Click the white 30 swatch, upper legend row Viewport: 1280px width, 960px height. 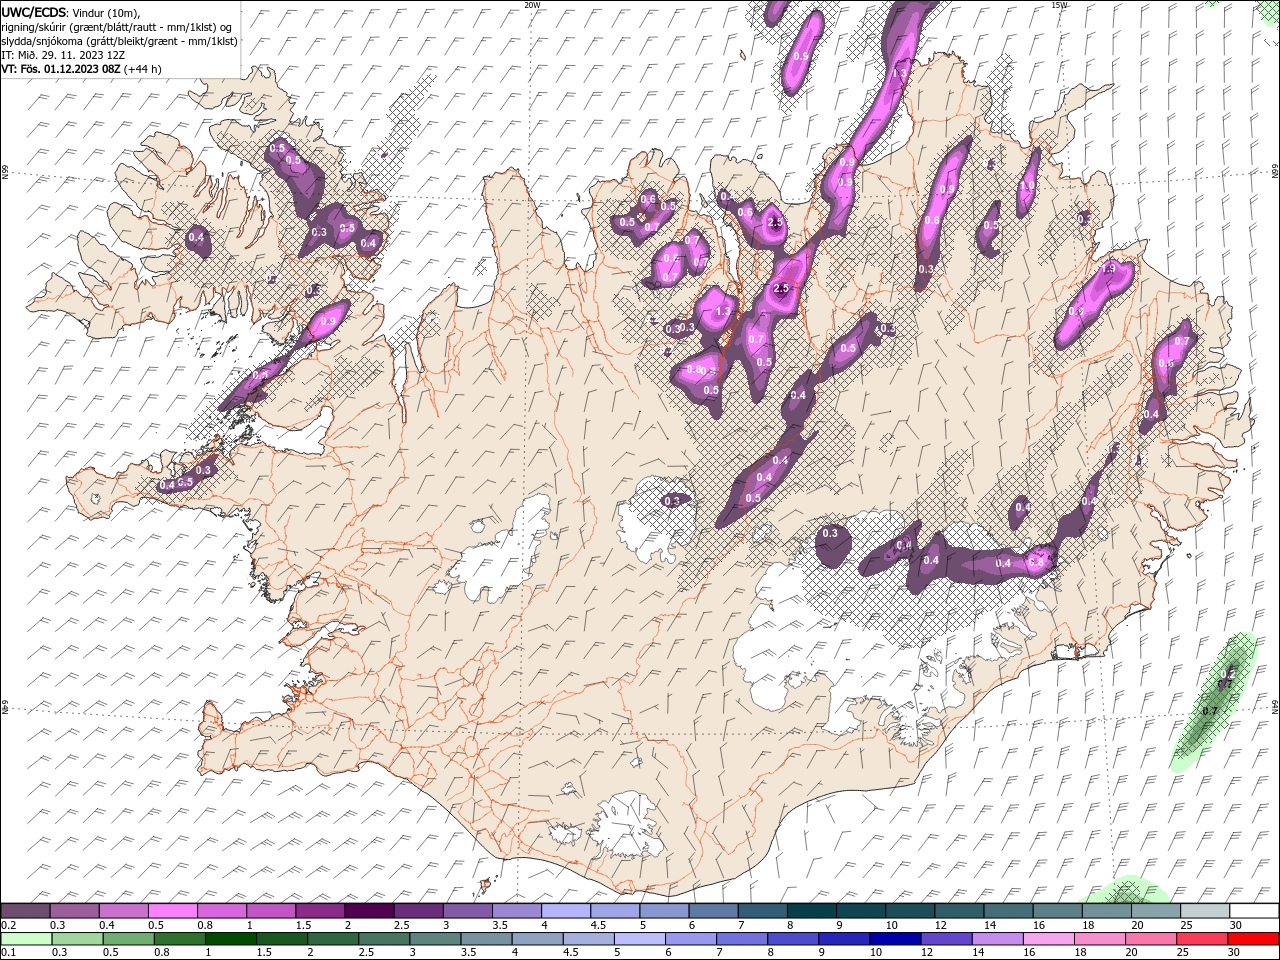pyautogui.click(x=1255, y=911)
